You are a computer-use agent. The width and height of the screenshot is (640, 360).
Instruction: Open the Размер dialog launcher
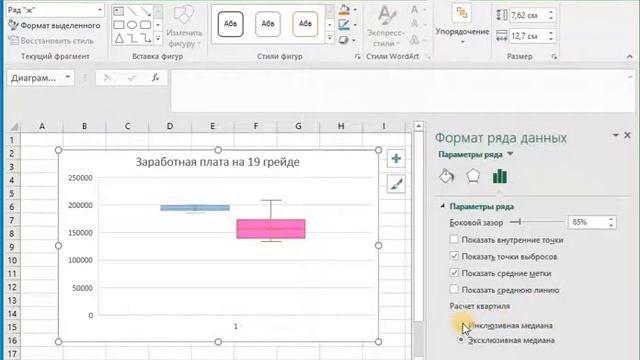[554, 57]
